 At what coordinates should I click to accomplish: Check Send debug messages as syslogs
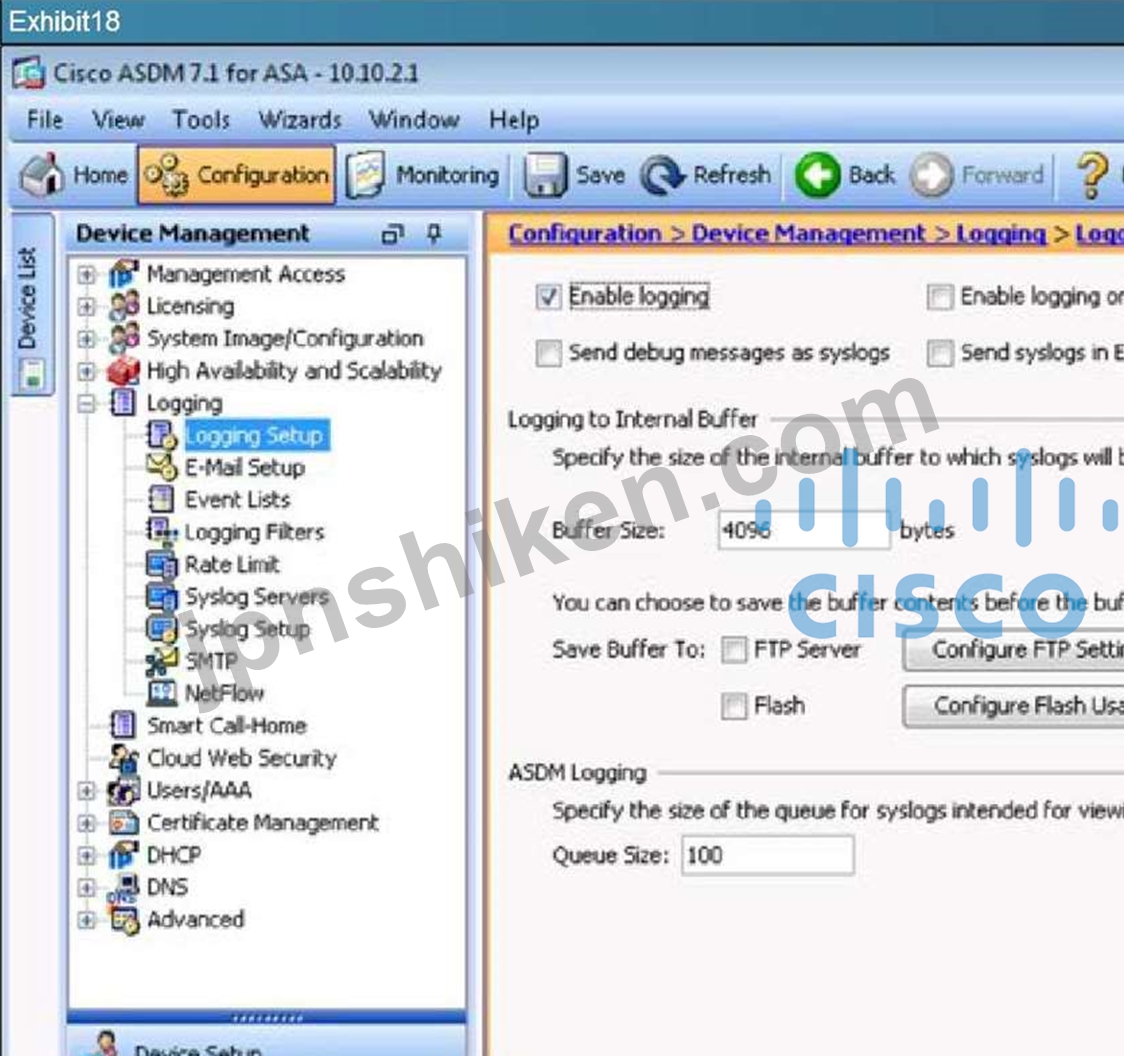coord(548,353)
